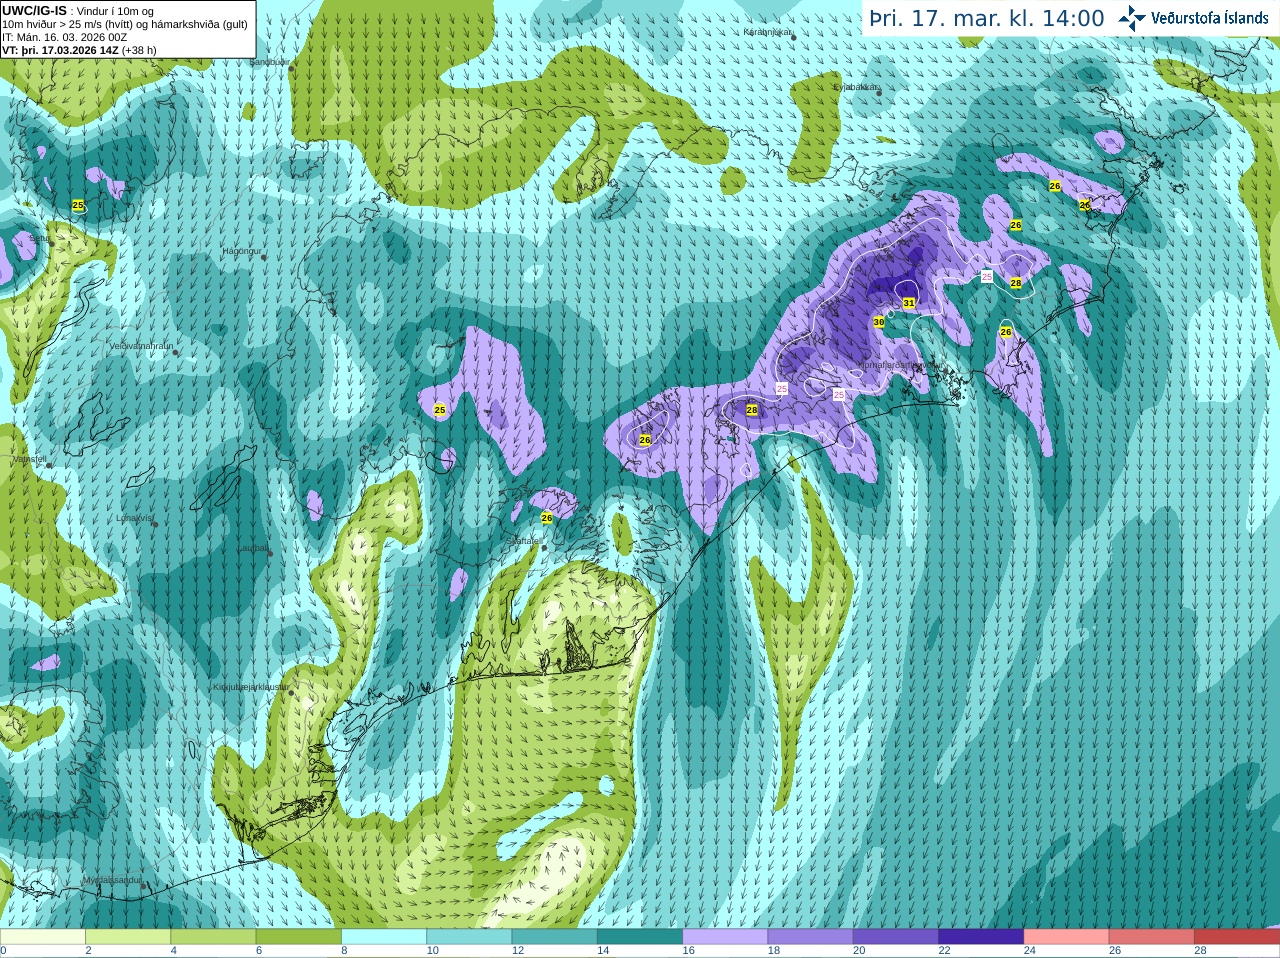This screenshot has height=958, width=1280.
Task: Click the legend tick label 16
Action: 688,951
